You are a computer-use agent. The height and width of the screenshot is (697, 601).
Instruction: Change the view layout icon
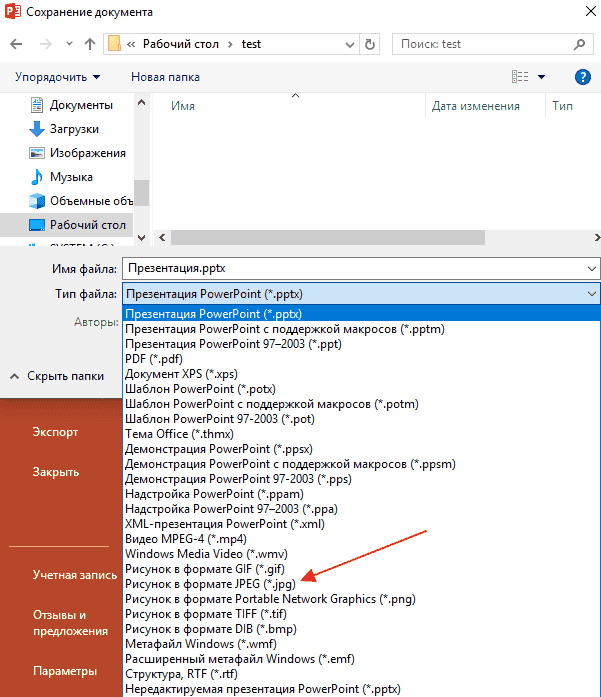coord(520,77)
